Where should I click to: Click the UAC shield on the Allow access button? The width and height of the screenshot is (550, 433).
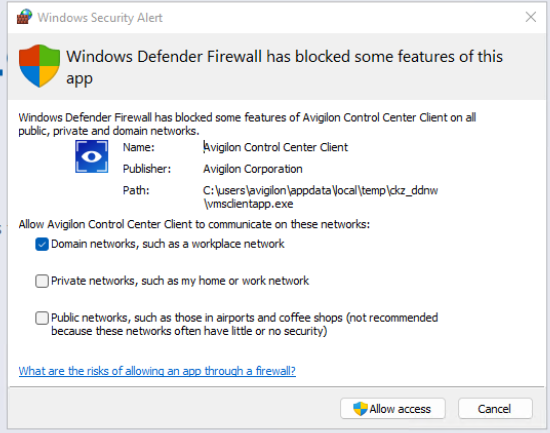(x=360, y=409)
